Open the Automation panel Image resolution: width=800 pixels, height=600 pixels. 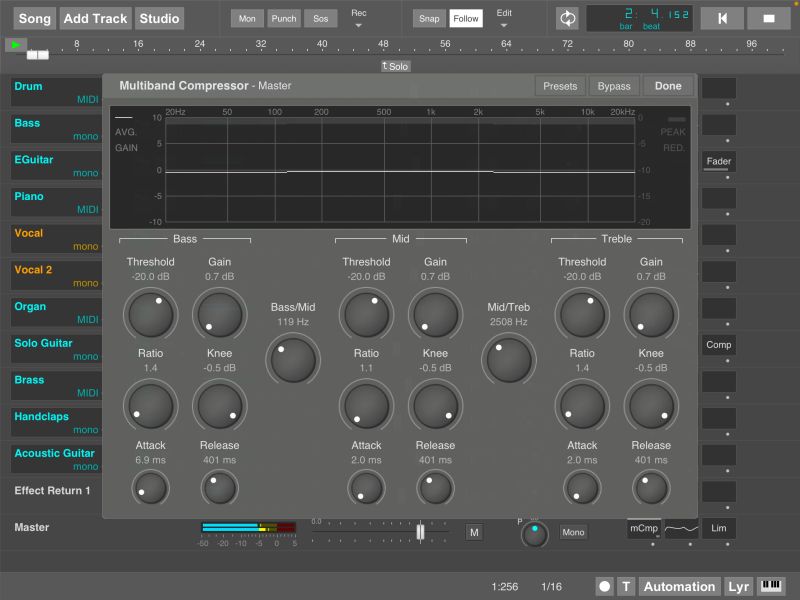pyautogui.click(x=679, y=587)
